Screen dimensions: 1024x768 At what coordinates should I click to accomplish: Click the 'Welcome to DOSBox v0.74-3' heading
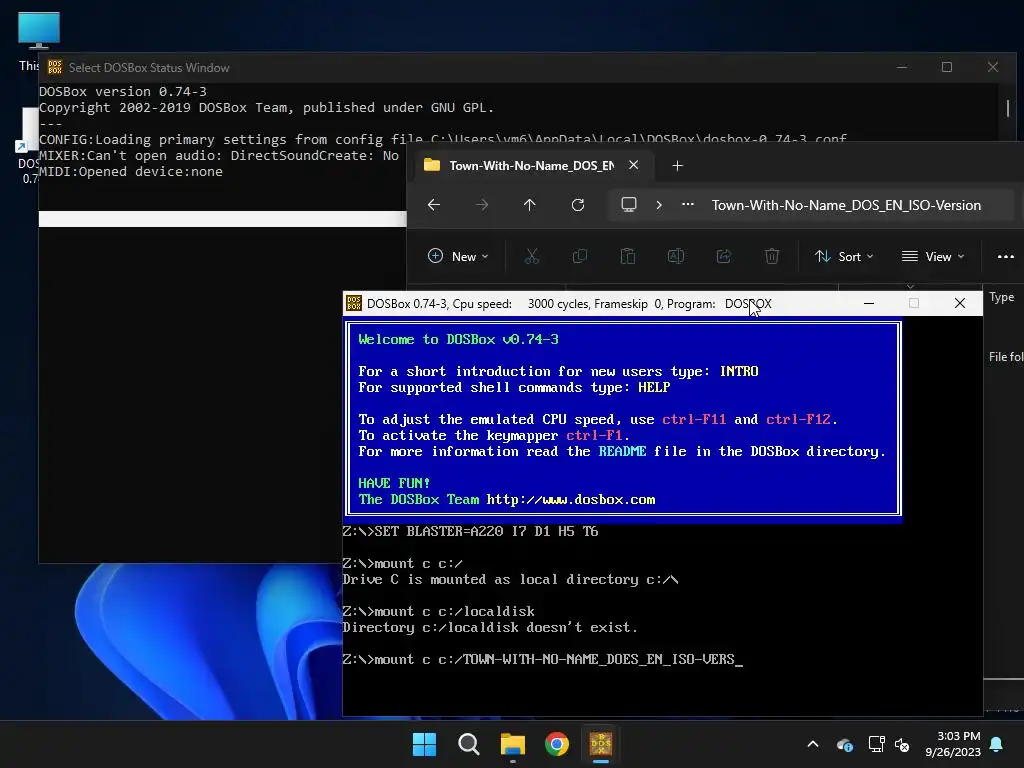click(x=458, y=340)
